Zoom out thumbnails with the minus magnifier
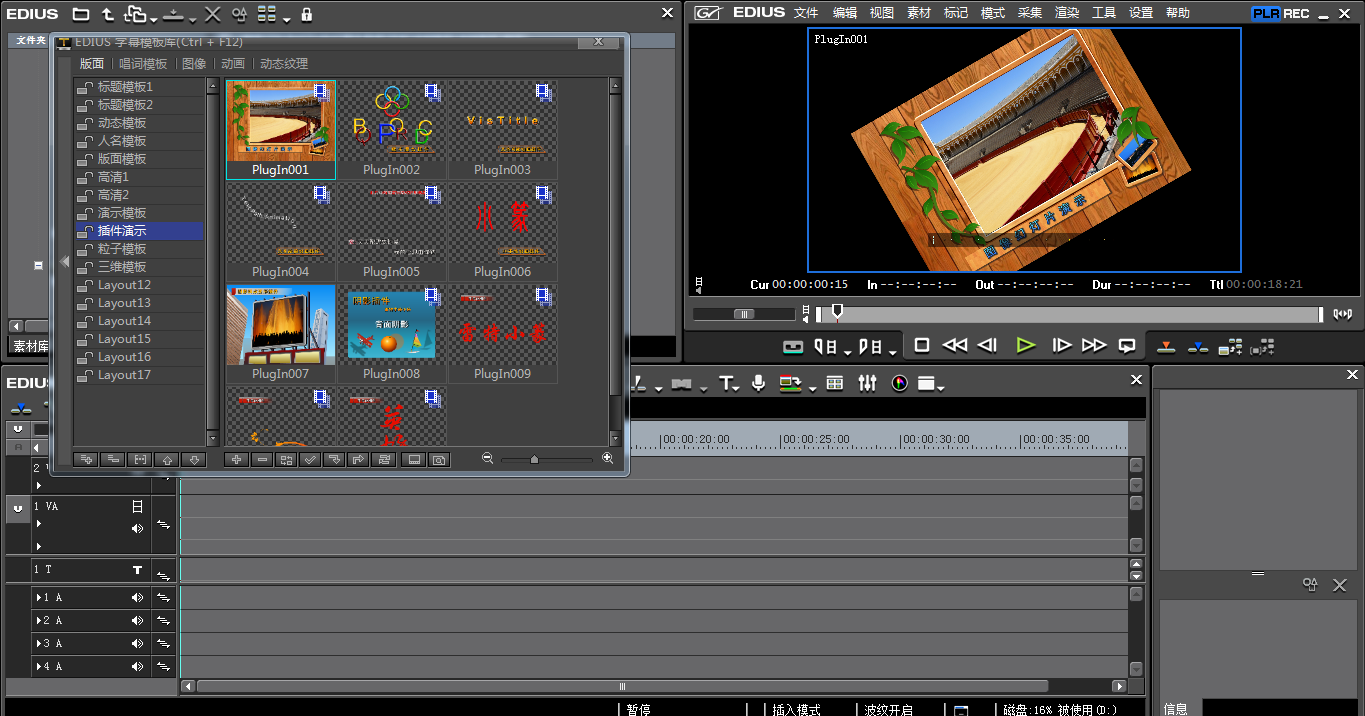The image size is (1365, 716). (488, 458)
